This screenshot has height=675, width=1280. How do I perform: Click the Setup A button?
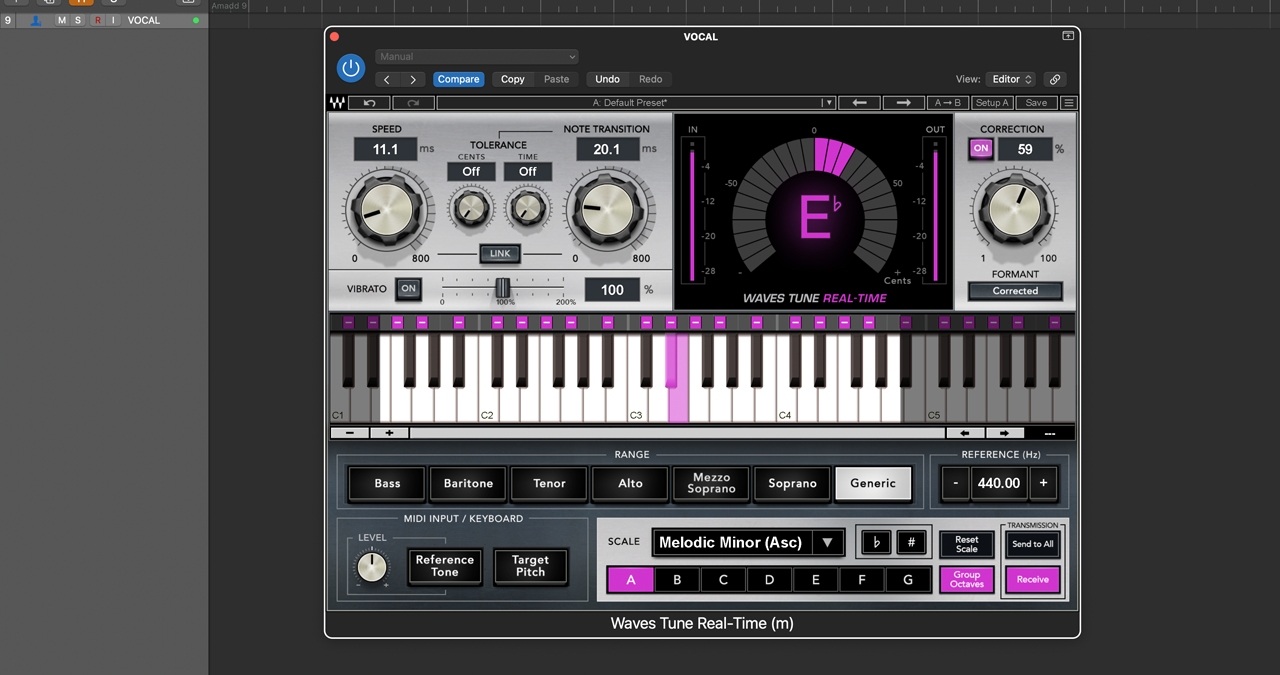tap(993, 103)
